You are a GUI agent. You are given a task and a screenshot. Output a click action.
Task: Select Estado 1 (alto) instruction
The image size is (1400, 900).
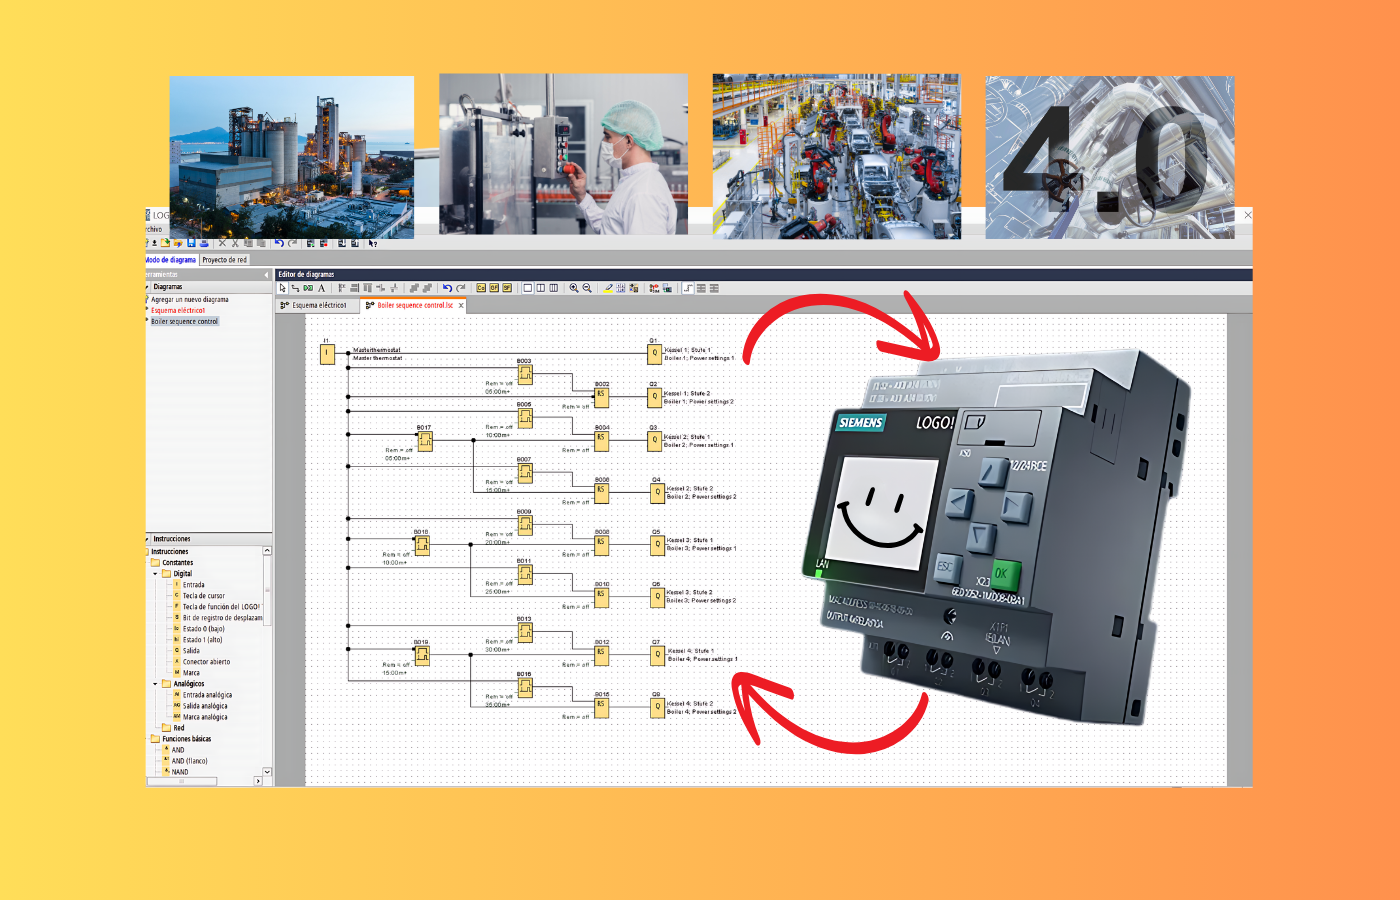(x=202, y=640)
